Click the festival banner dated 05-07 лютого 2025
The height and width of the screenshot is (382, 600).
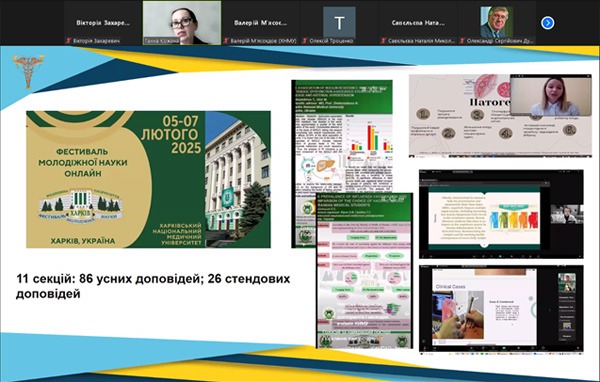click(x=148, y=180)
